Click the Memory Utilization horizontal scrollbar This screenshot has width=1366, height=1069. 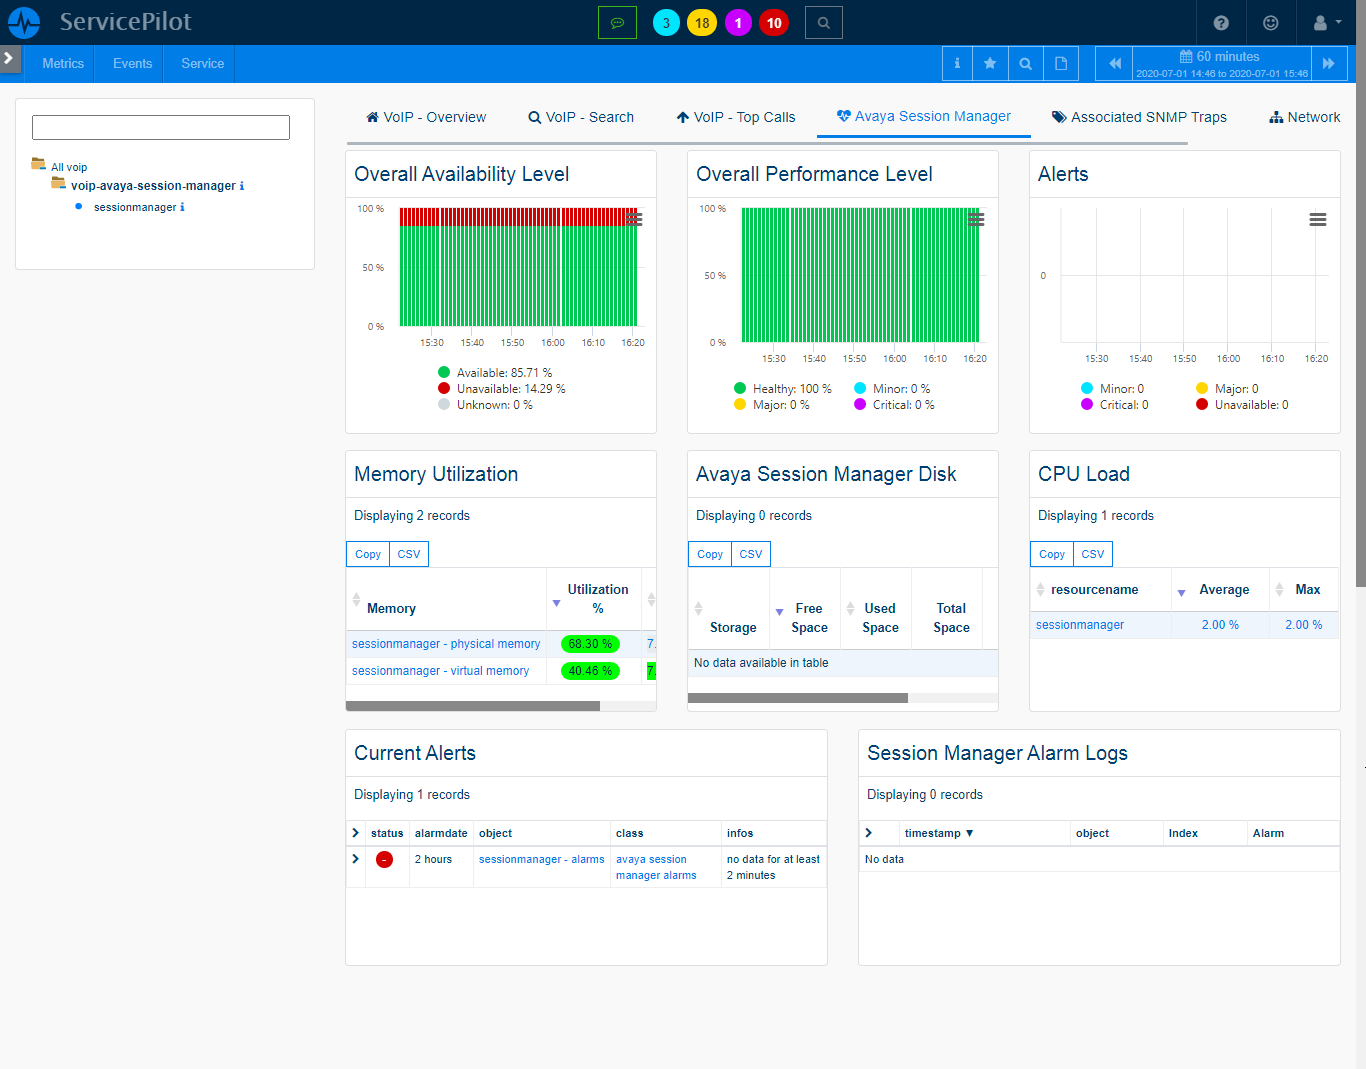pyautogui.click(x=473, y=706)
